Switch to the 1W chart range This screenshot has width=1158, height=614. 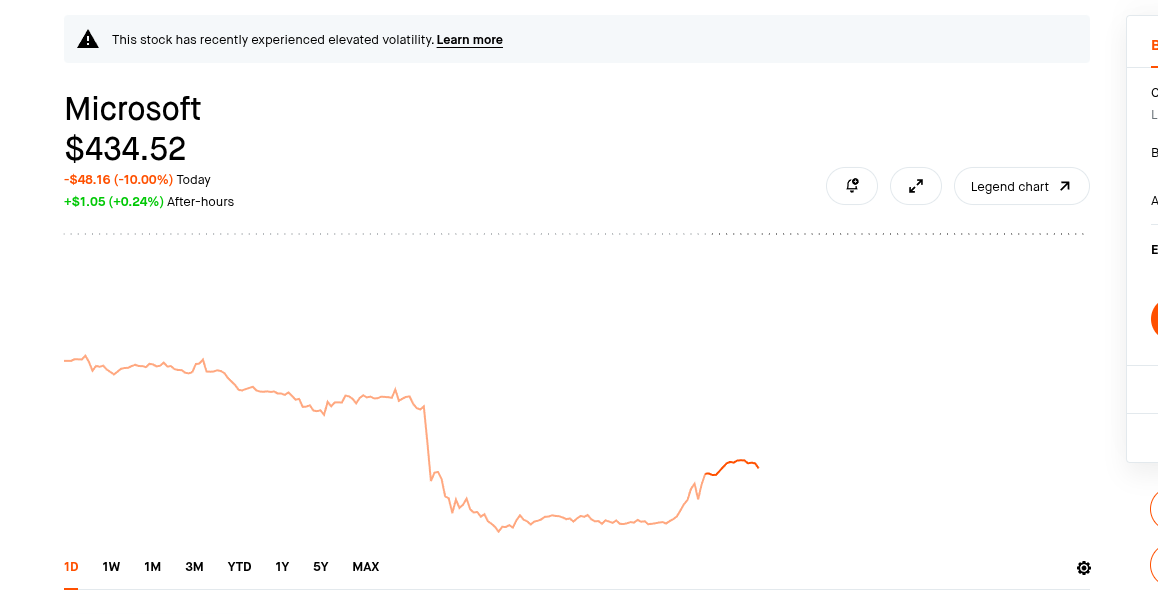[x=111, y=567]
